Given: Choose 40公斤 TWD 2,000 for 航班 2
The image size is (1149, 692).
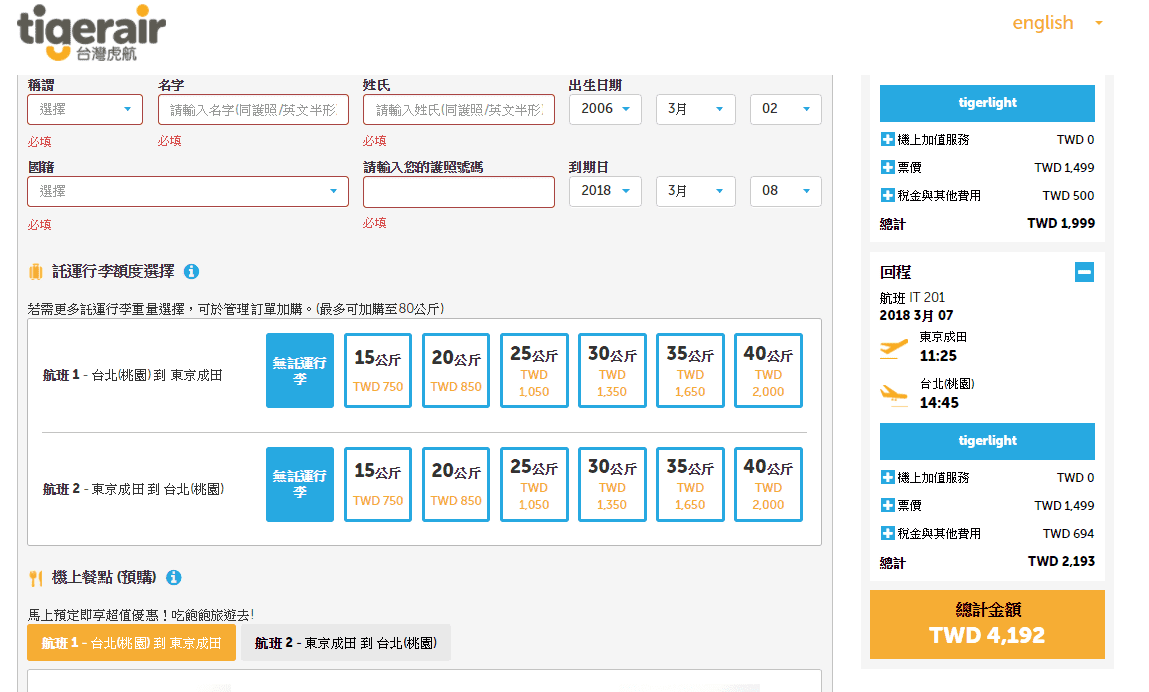Looking at the screenshot, I should click(x=768, y=485).
